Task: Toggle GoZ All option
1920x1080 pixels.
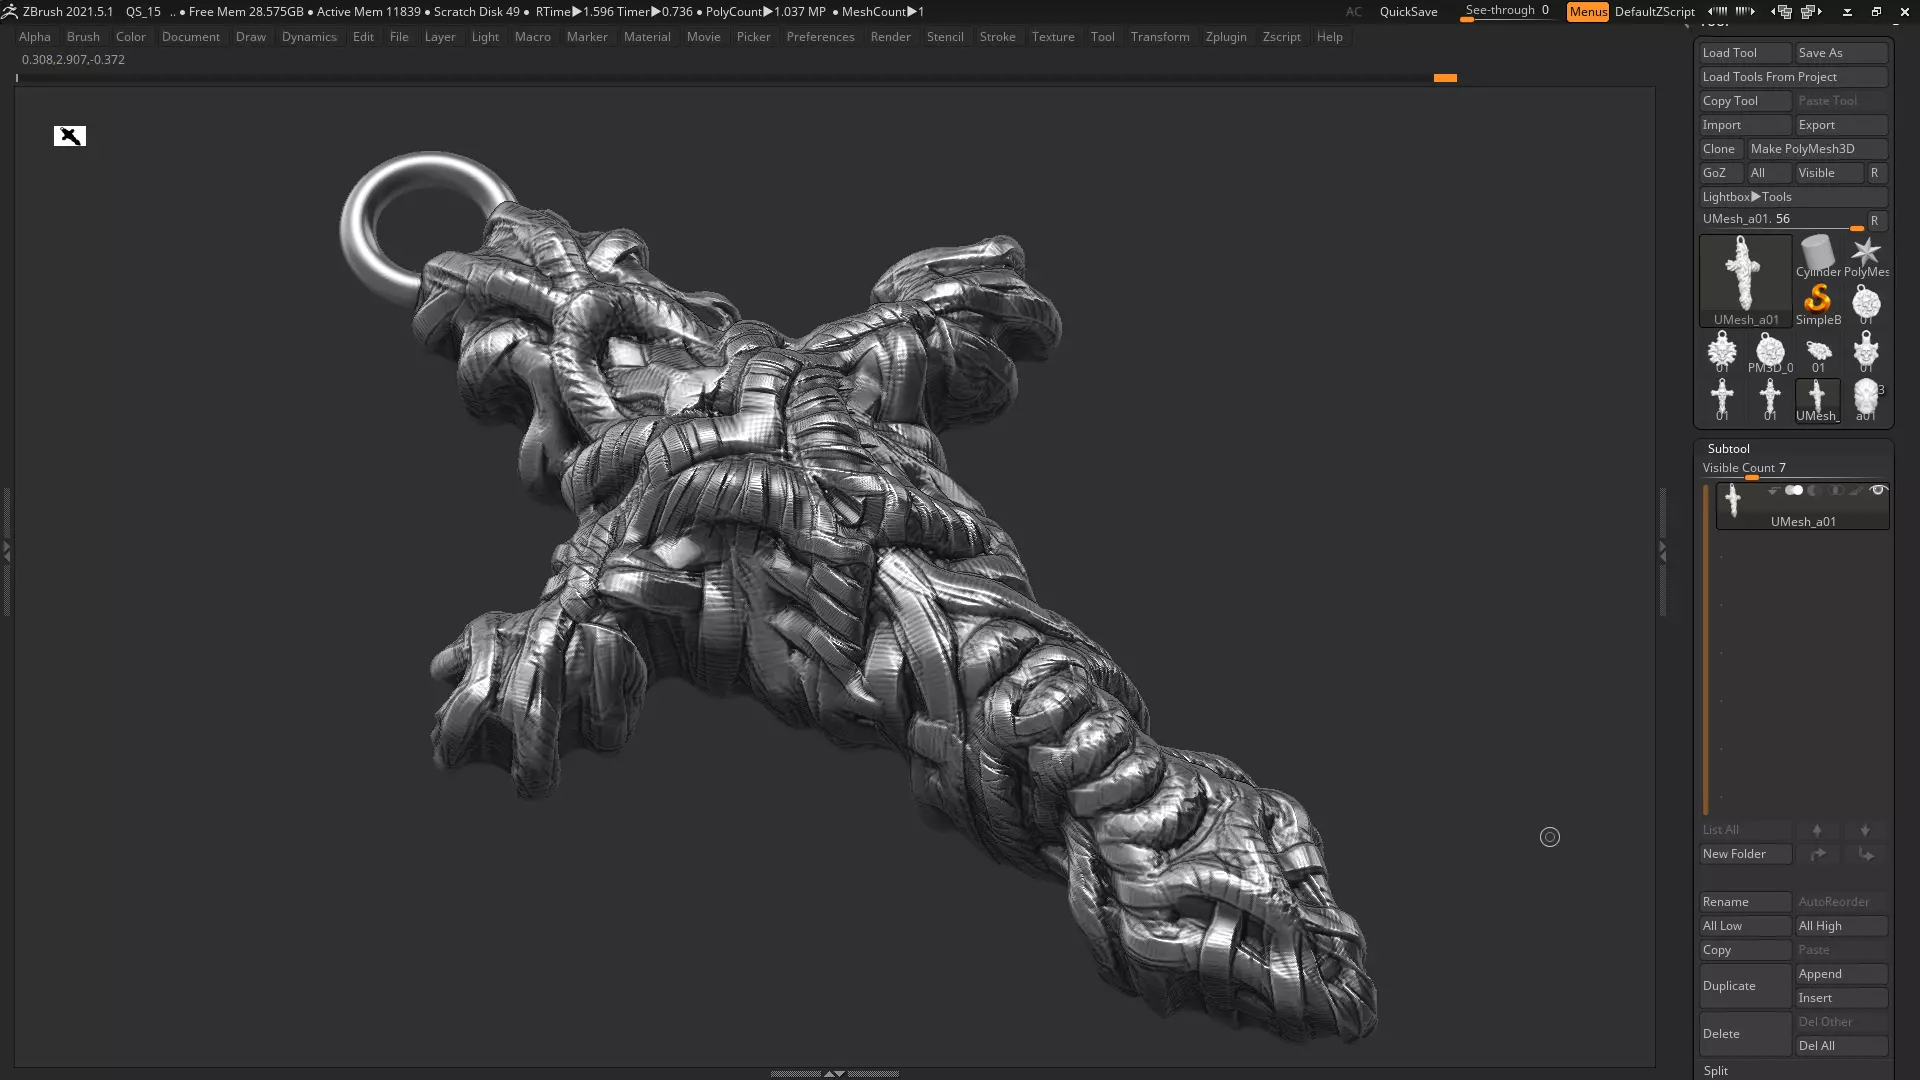Action: click(x=1769, y=173)
